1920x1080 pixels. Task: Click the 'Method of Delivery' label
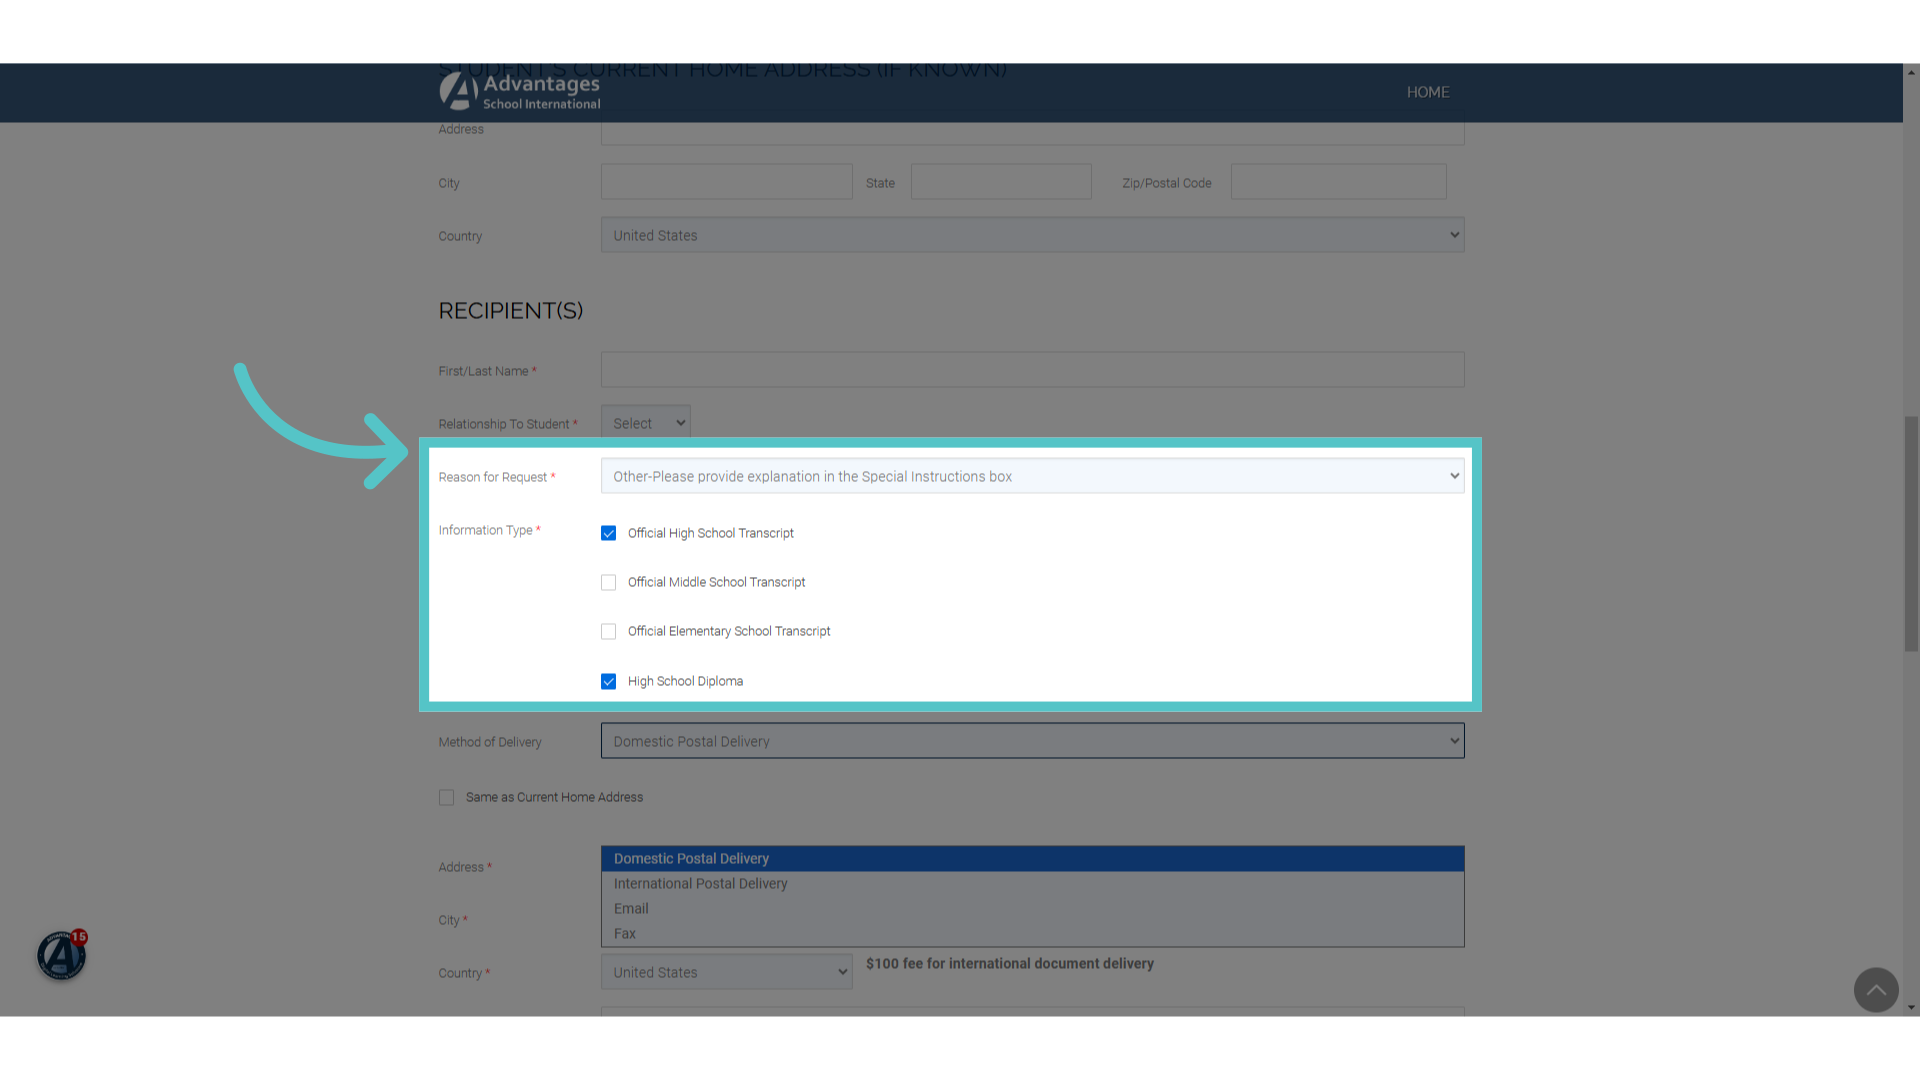click(x=490, y=742)
